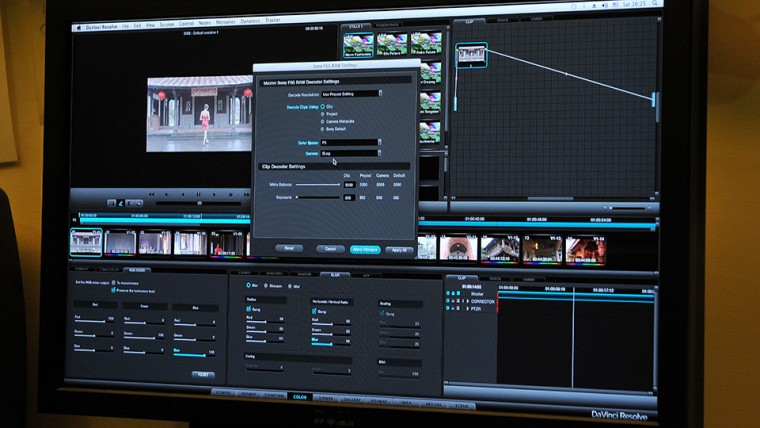Switch to keyframe panel Clip tab
This screenshot has height=428, width=760.
(x=461, y=278)
